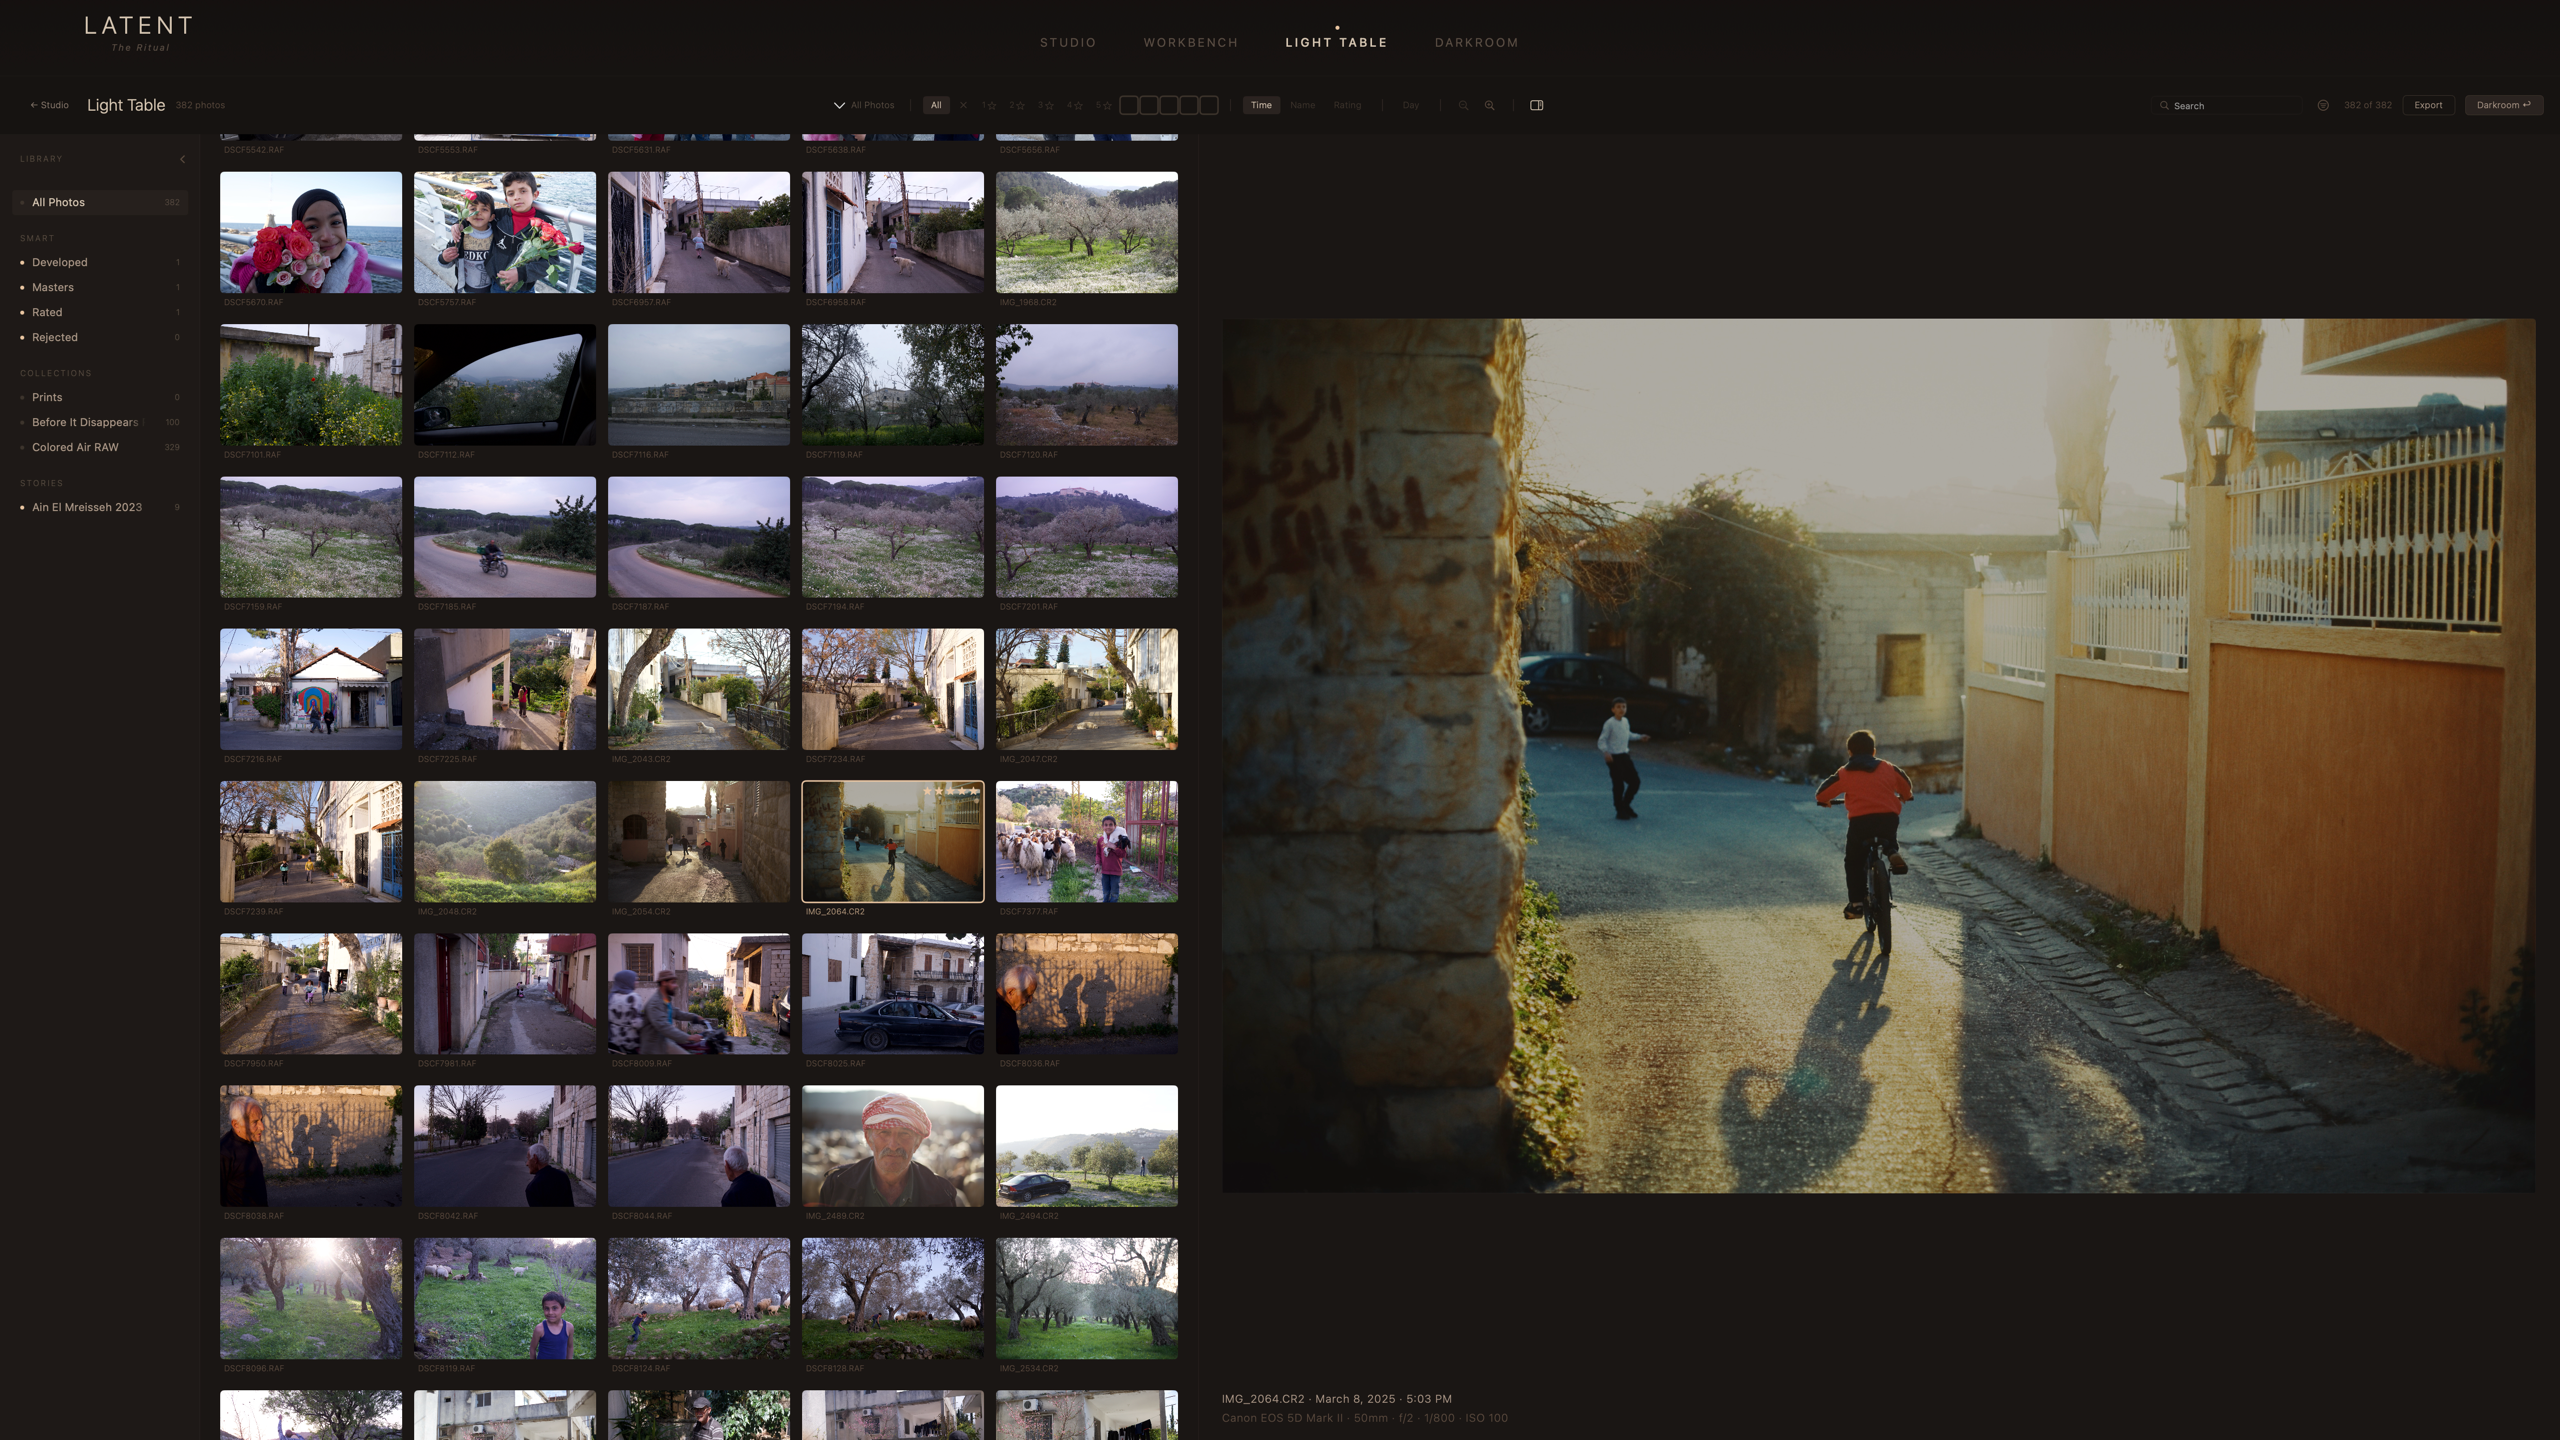2560x1440 pixels.
Task: Open the Rated smart collection
Action: [x=100, y=312]
